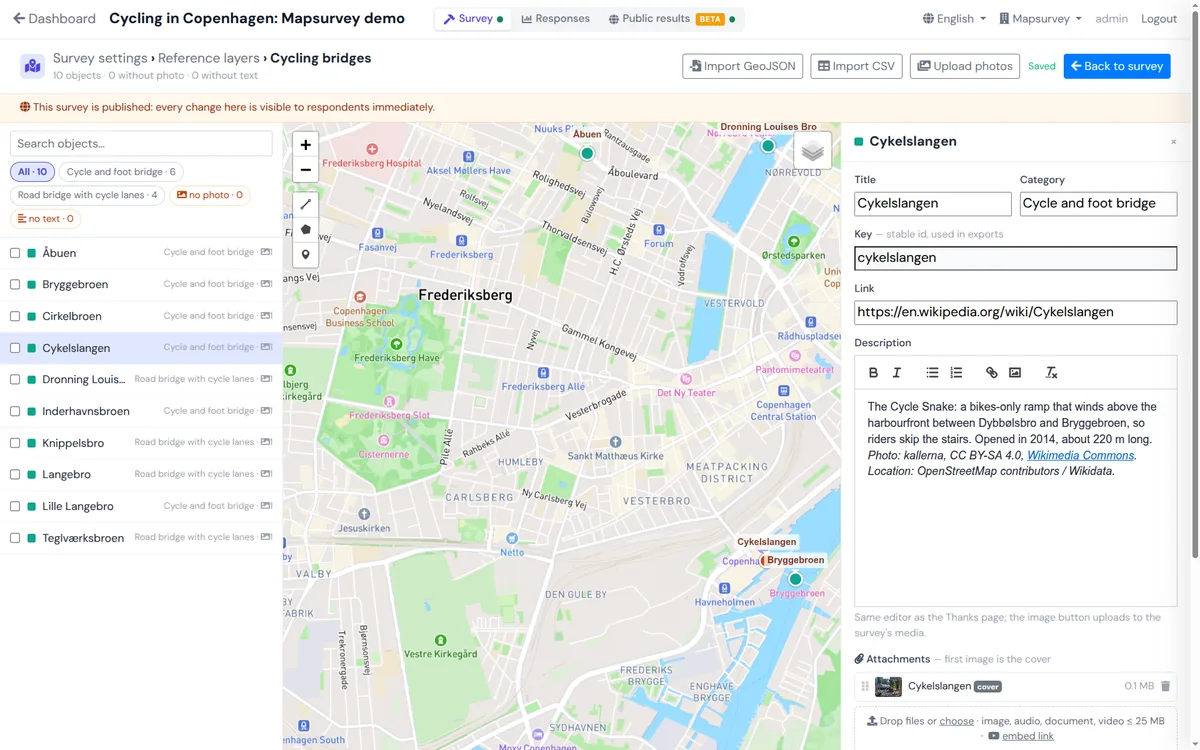Insert a numbered list
Viewport: 1200px width, 750px height.
point(956,373)
